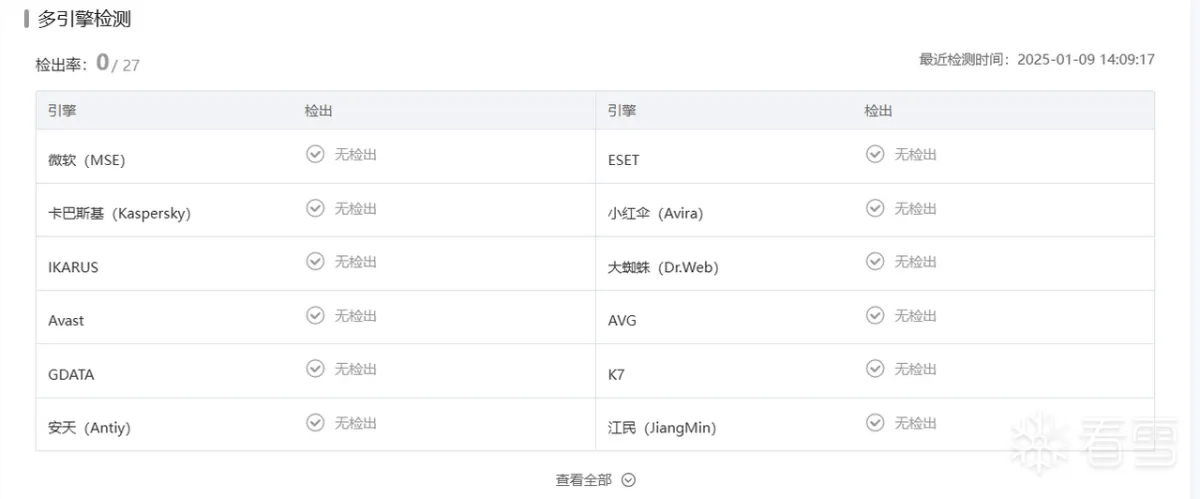Click the check icon beside ESET result

pos(875,154)
